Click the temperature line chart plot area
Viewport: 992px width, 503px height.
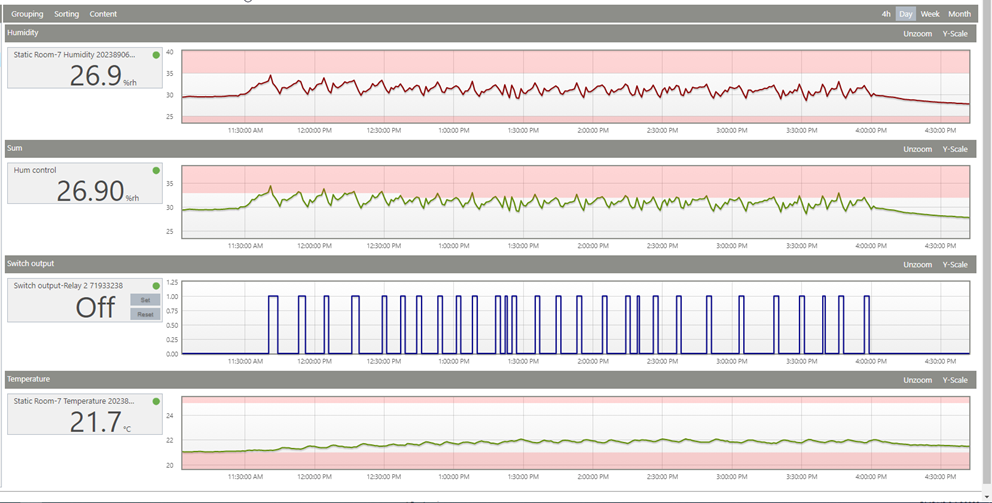(576, 433)
